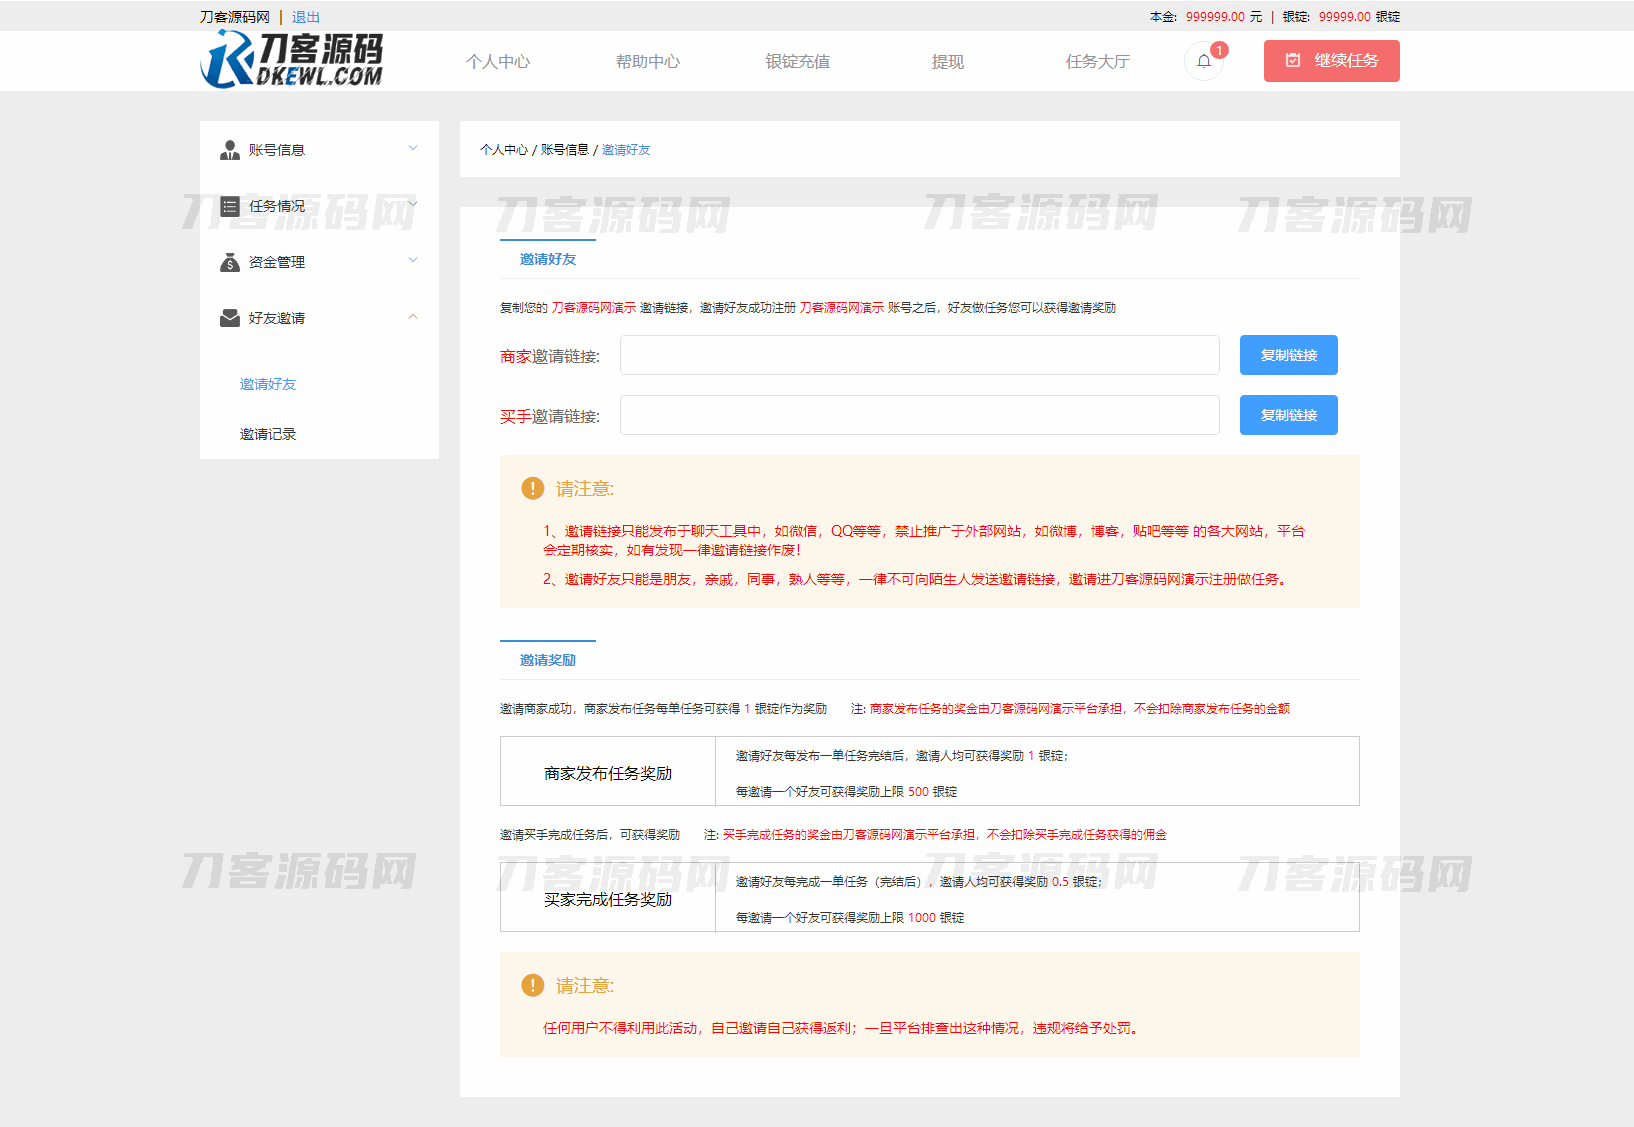Click the 好友邀请 envelope icon
This screenshot has width=1634, height=1127.
coord(229,318)
